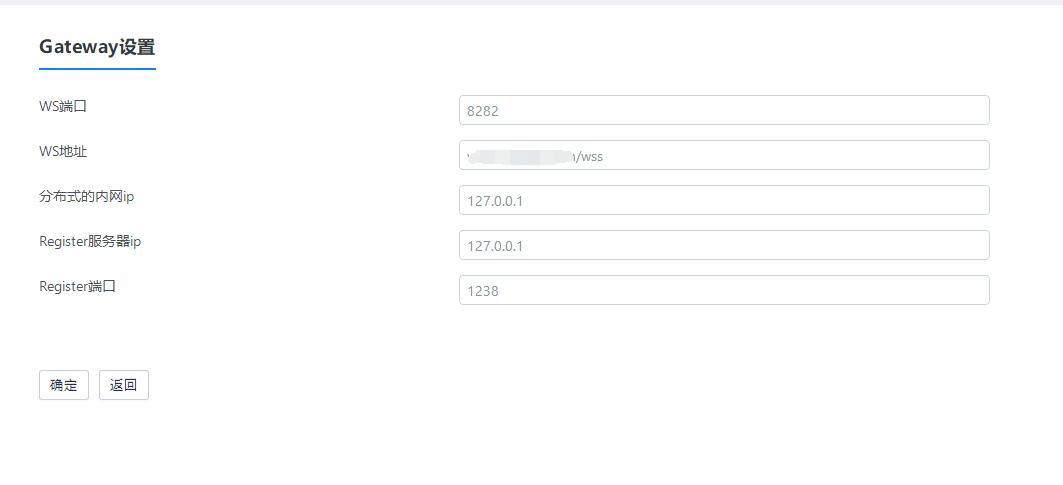Click the WS地址 label text

click(63, 151)
